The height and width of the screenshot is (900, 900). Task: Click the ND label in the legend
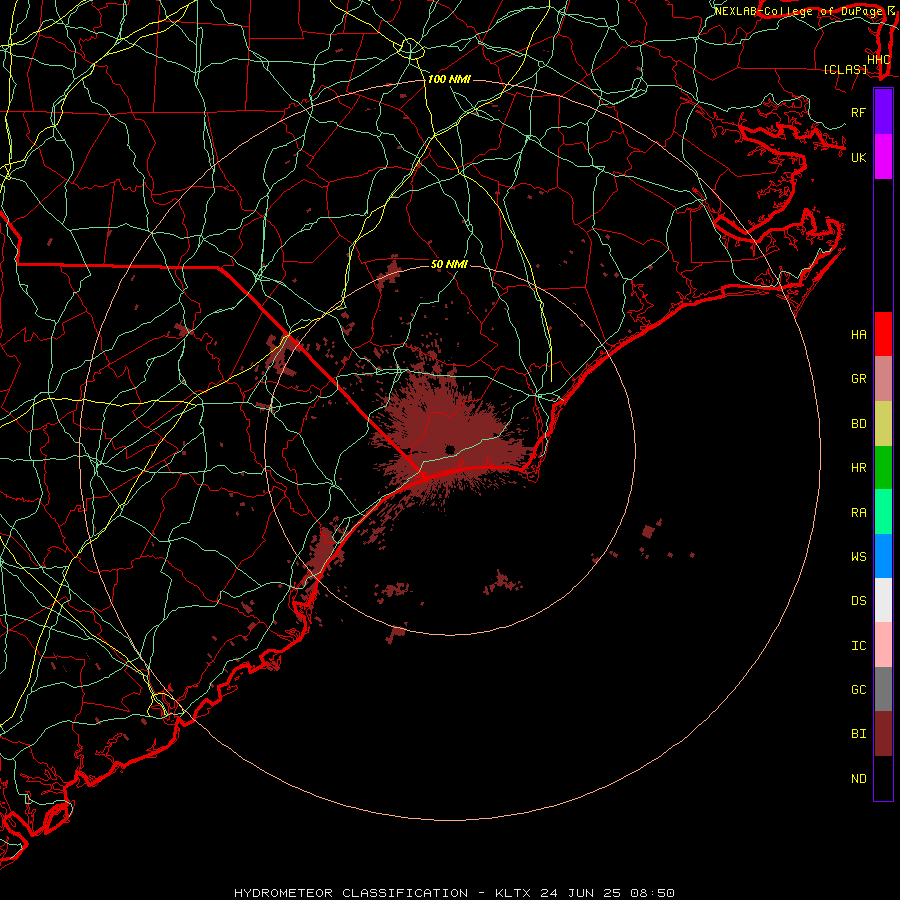click(859, 779)
